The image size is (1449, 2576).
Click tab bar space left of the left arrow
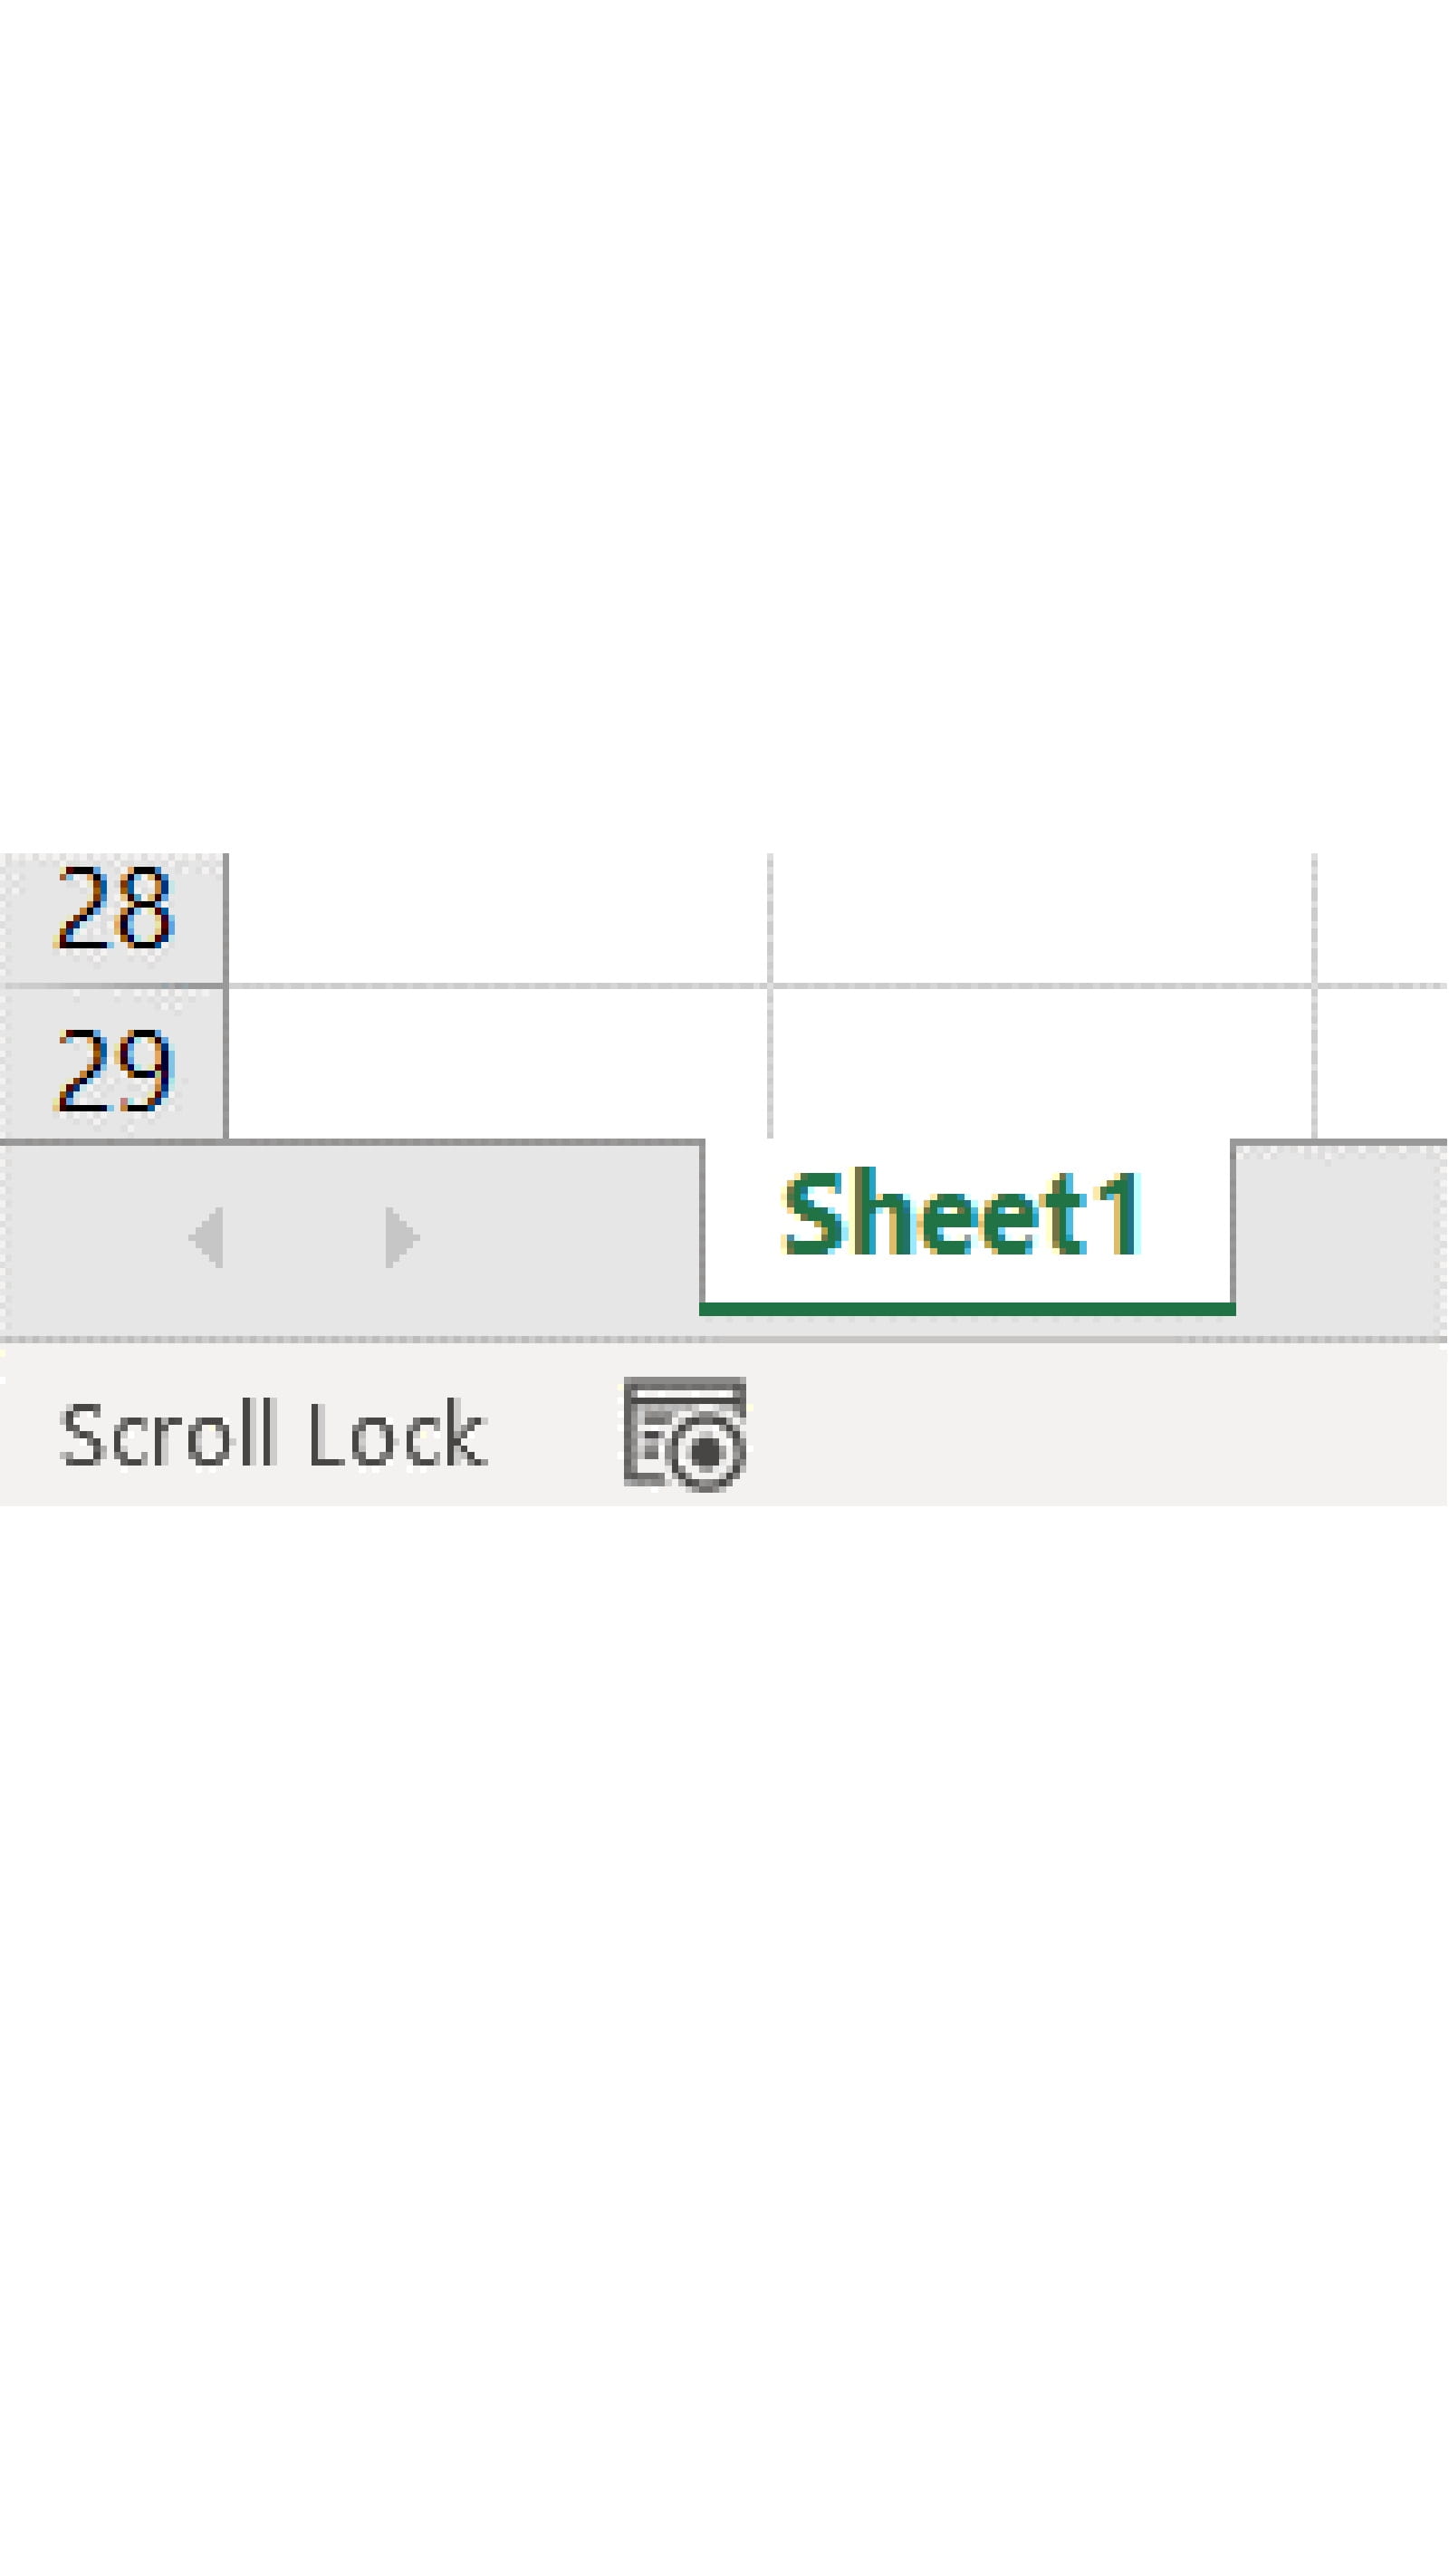[x=90, y=1238]
